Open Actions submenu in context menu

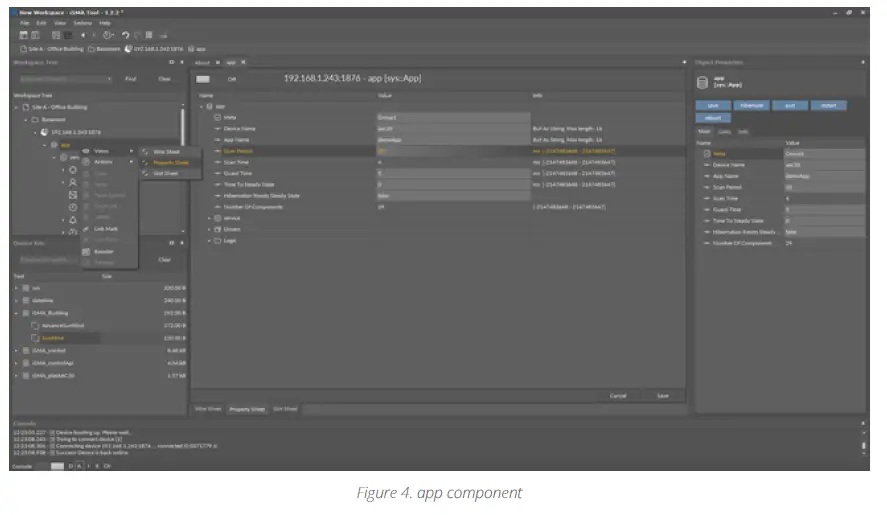[109, 162]
